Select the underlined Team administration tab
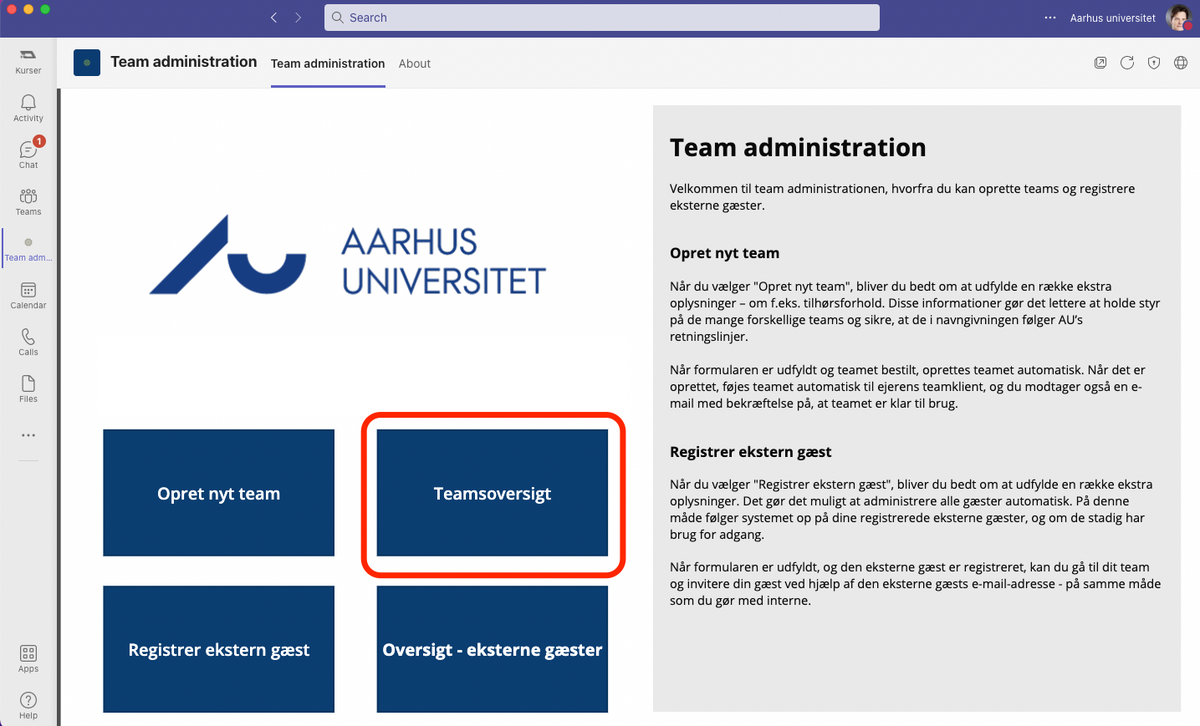Image resolution: width=1200 pixels, height=726 pixels. [328, 63]
